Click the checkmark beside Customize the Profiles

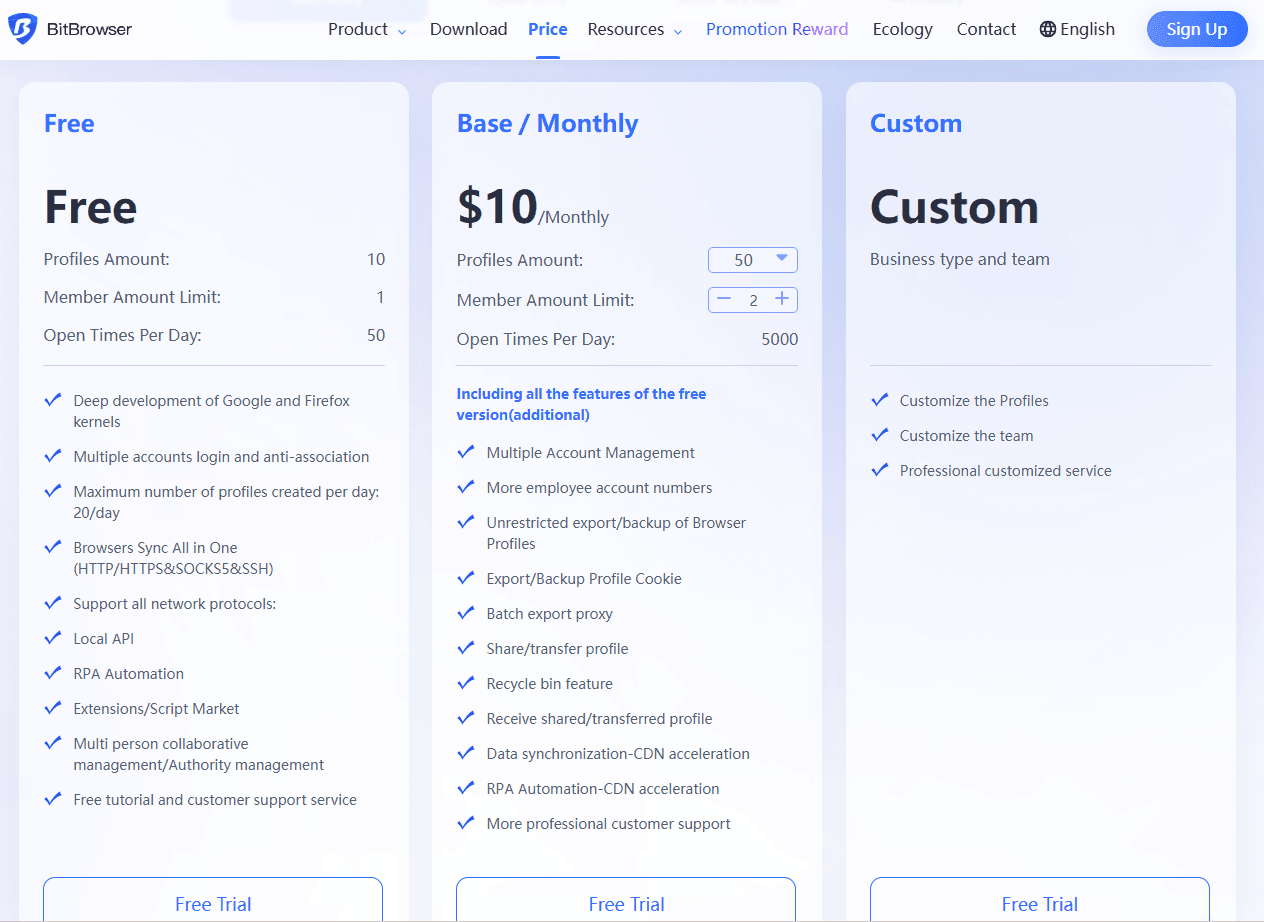[880, 400]
